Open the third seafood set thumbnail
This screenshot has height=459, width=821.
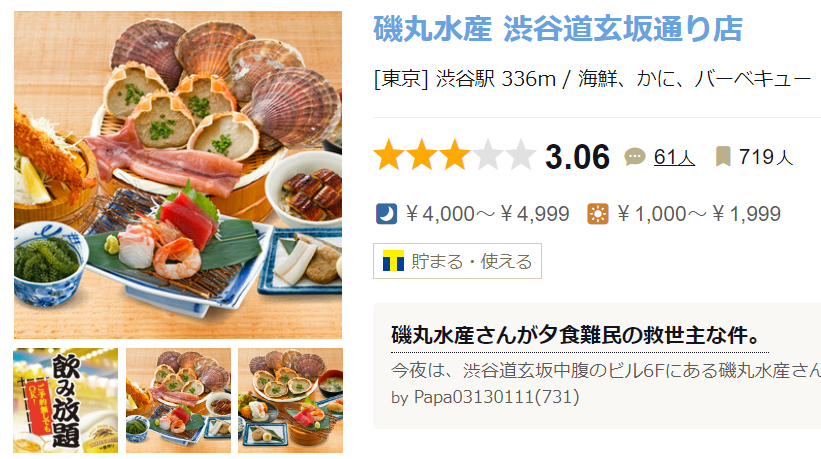pyautogui.click(x=291, y=400)
